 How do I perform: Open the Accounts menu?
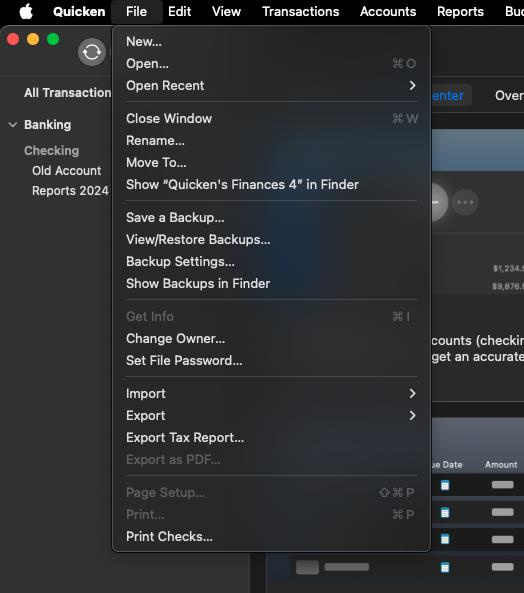point(388,12)
